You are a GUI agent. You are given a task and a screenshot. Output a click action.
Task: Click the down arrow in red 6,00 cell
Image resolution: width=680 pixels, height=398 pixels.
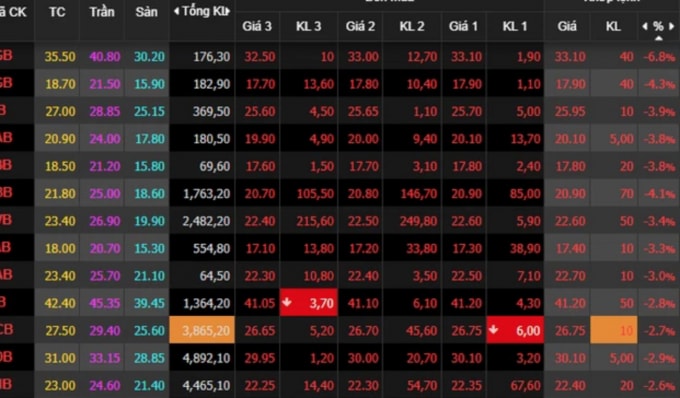[493, 329]
